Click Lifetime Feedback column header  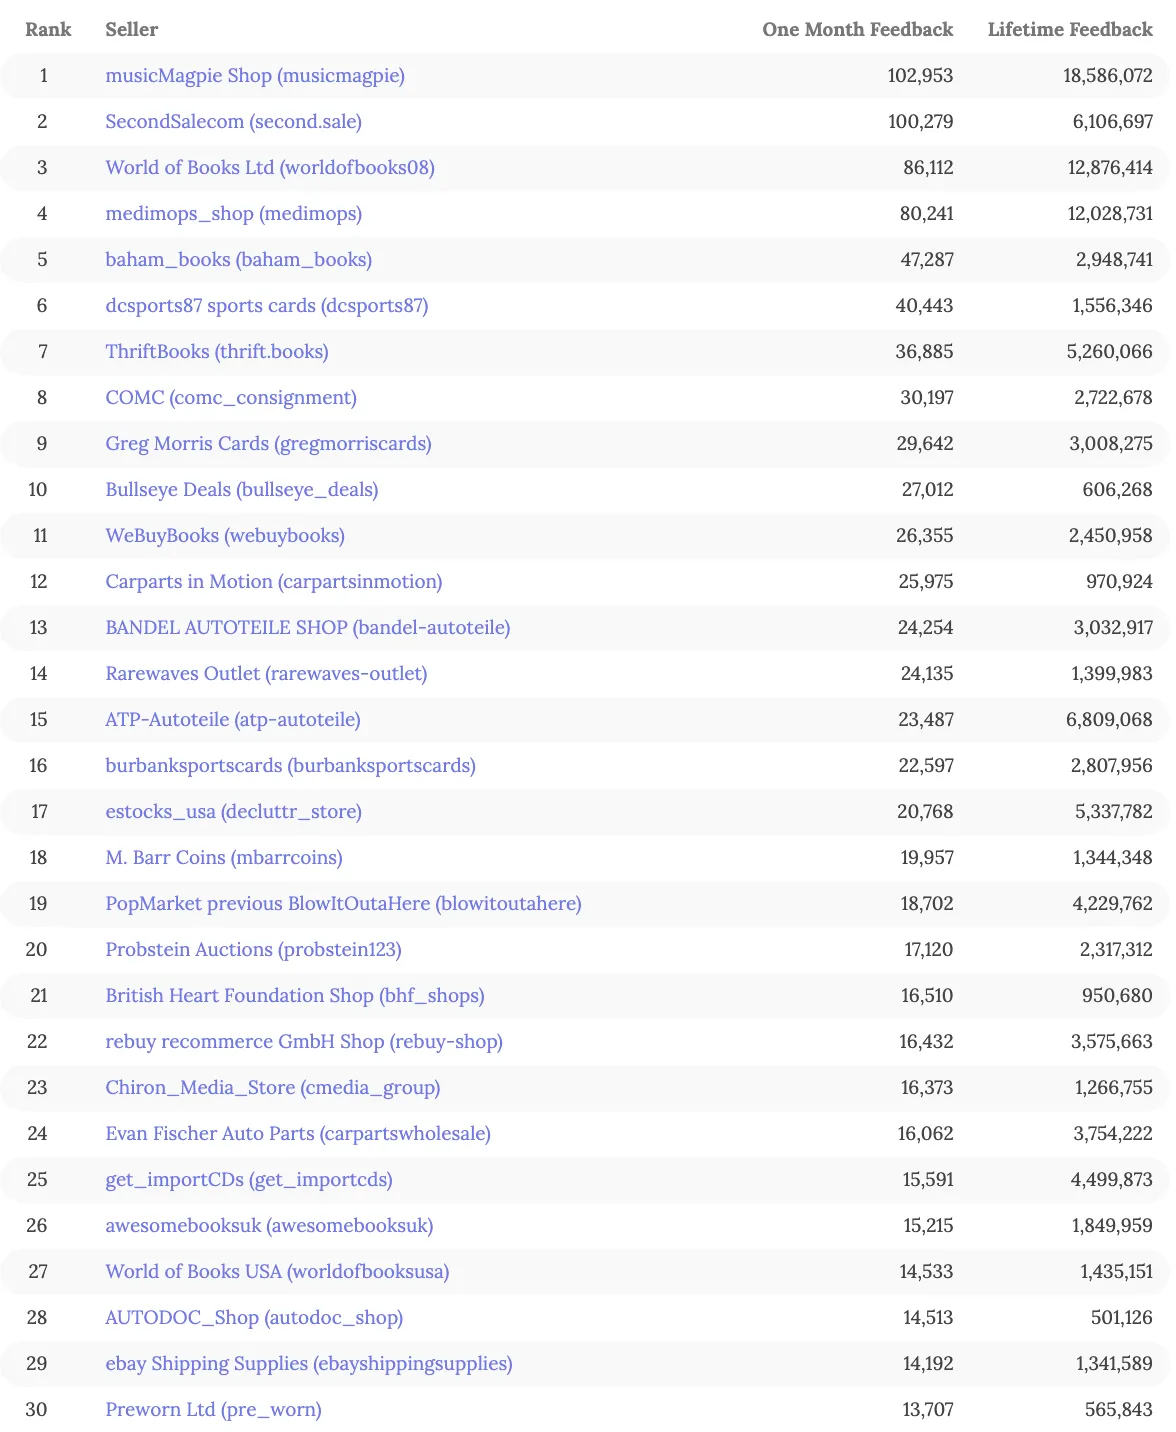[x=1070, y=30]
